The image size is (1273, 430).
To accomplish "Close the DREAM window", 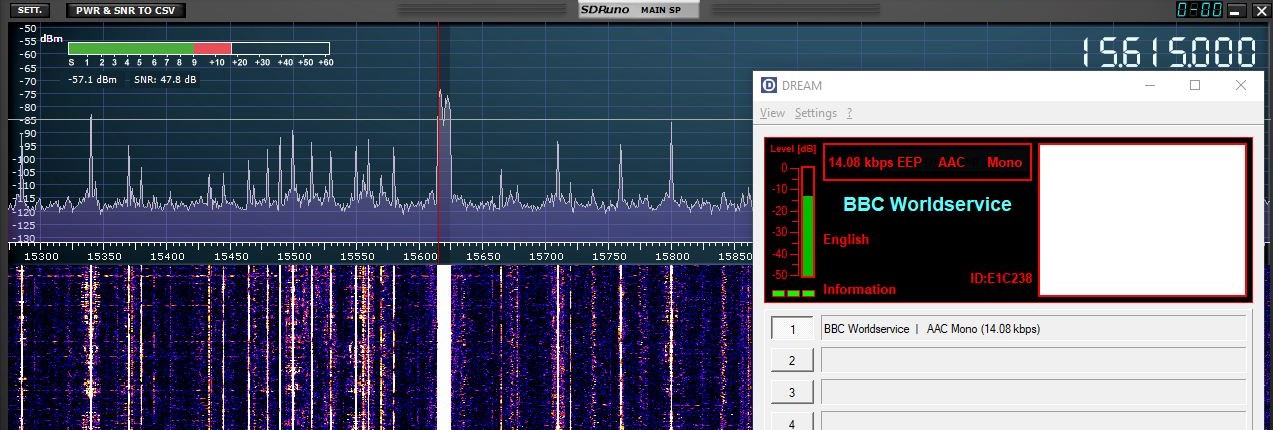I will tap(1241, 85).
